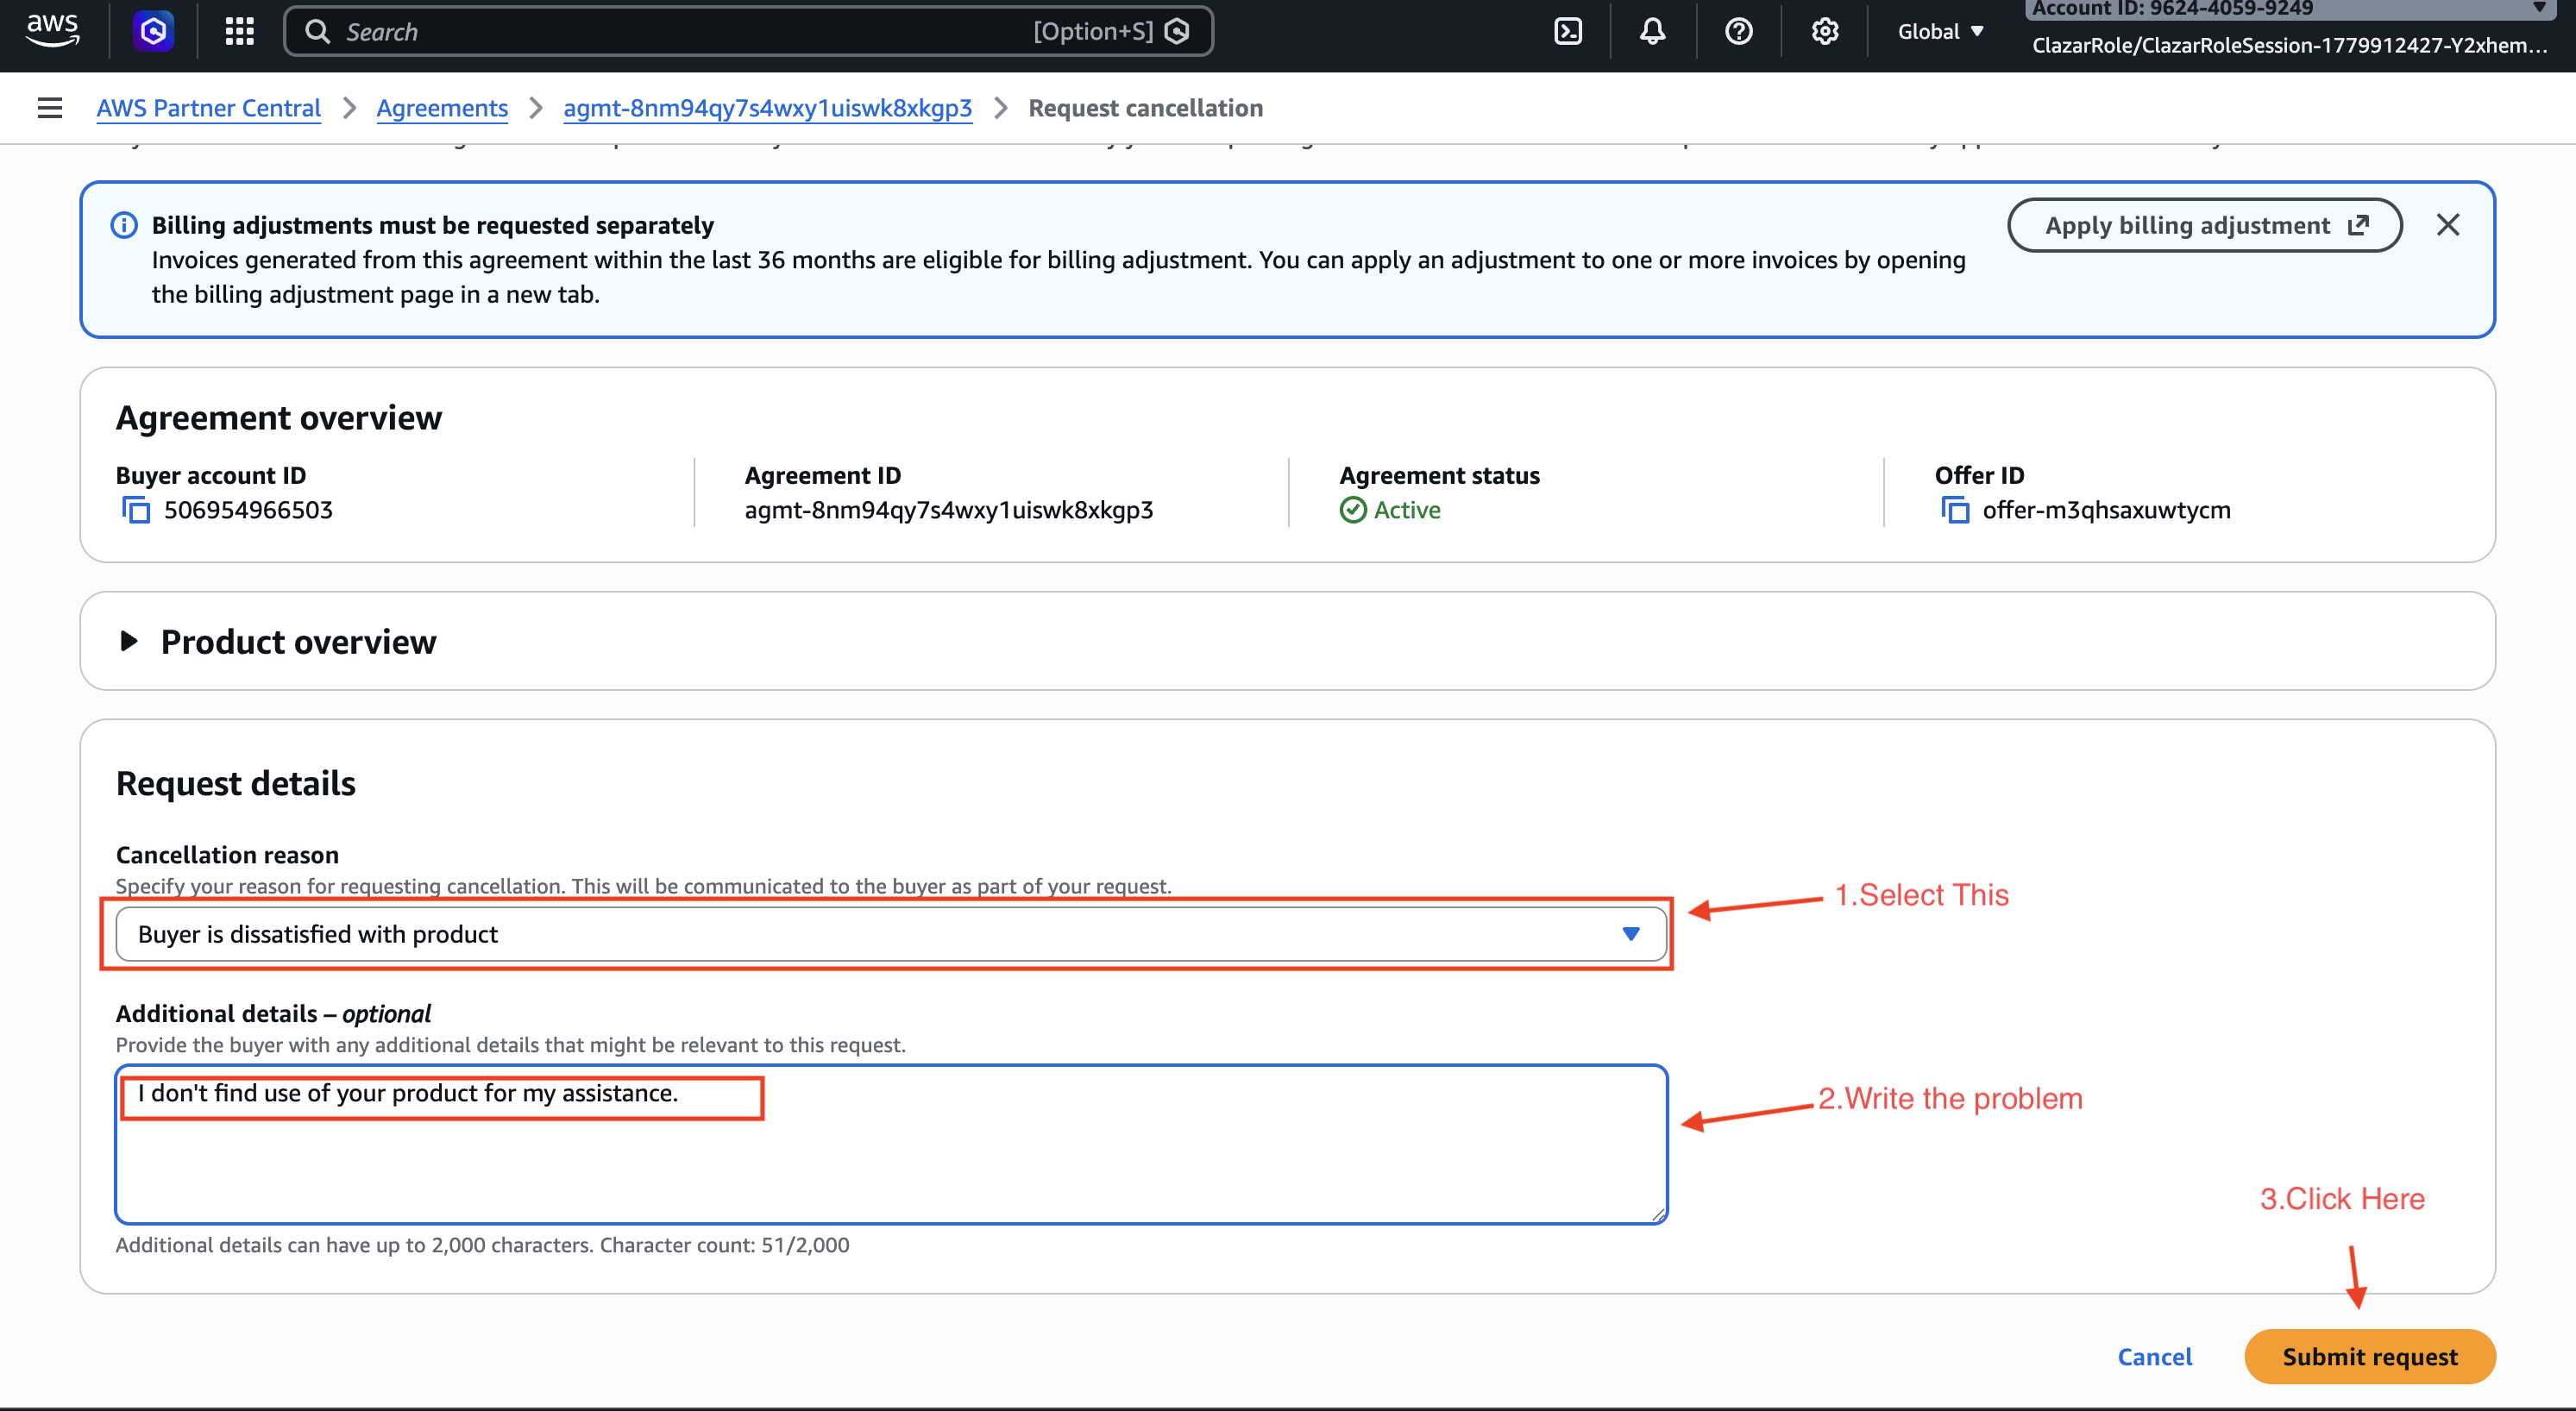Viewport: 2576px width, 1411px height.
Task: Launch AWS CloudShell terminal icon
Action: (1568, 32)
